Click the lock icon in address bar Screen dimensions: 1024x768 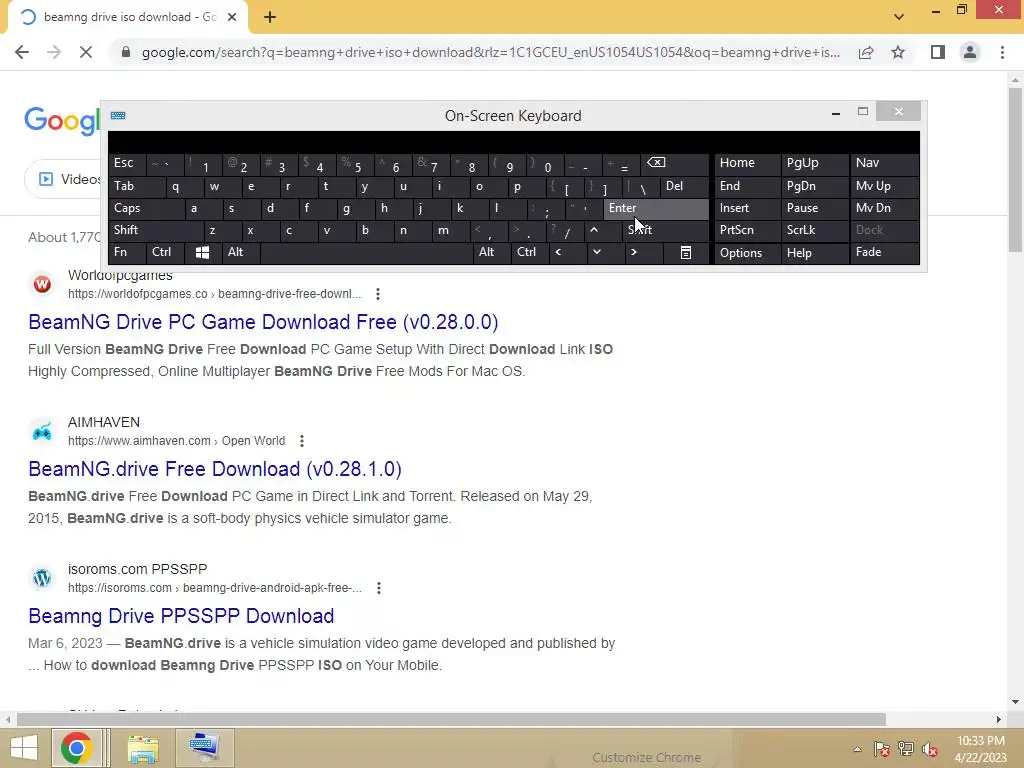coord(126,52)
